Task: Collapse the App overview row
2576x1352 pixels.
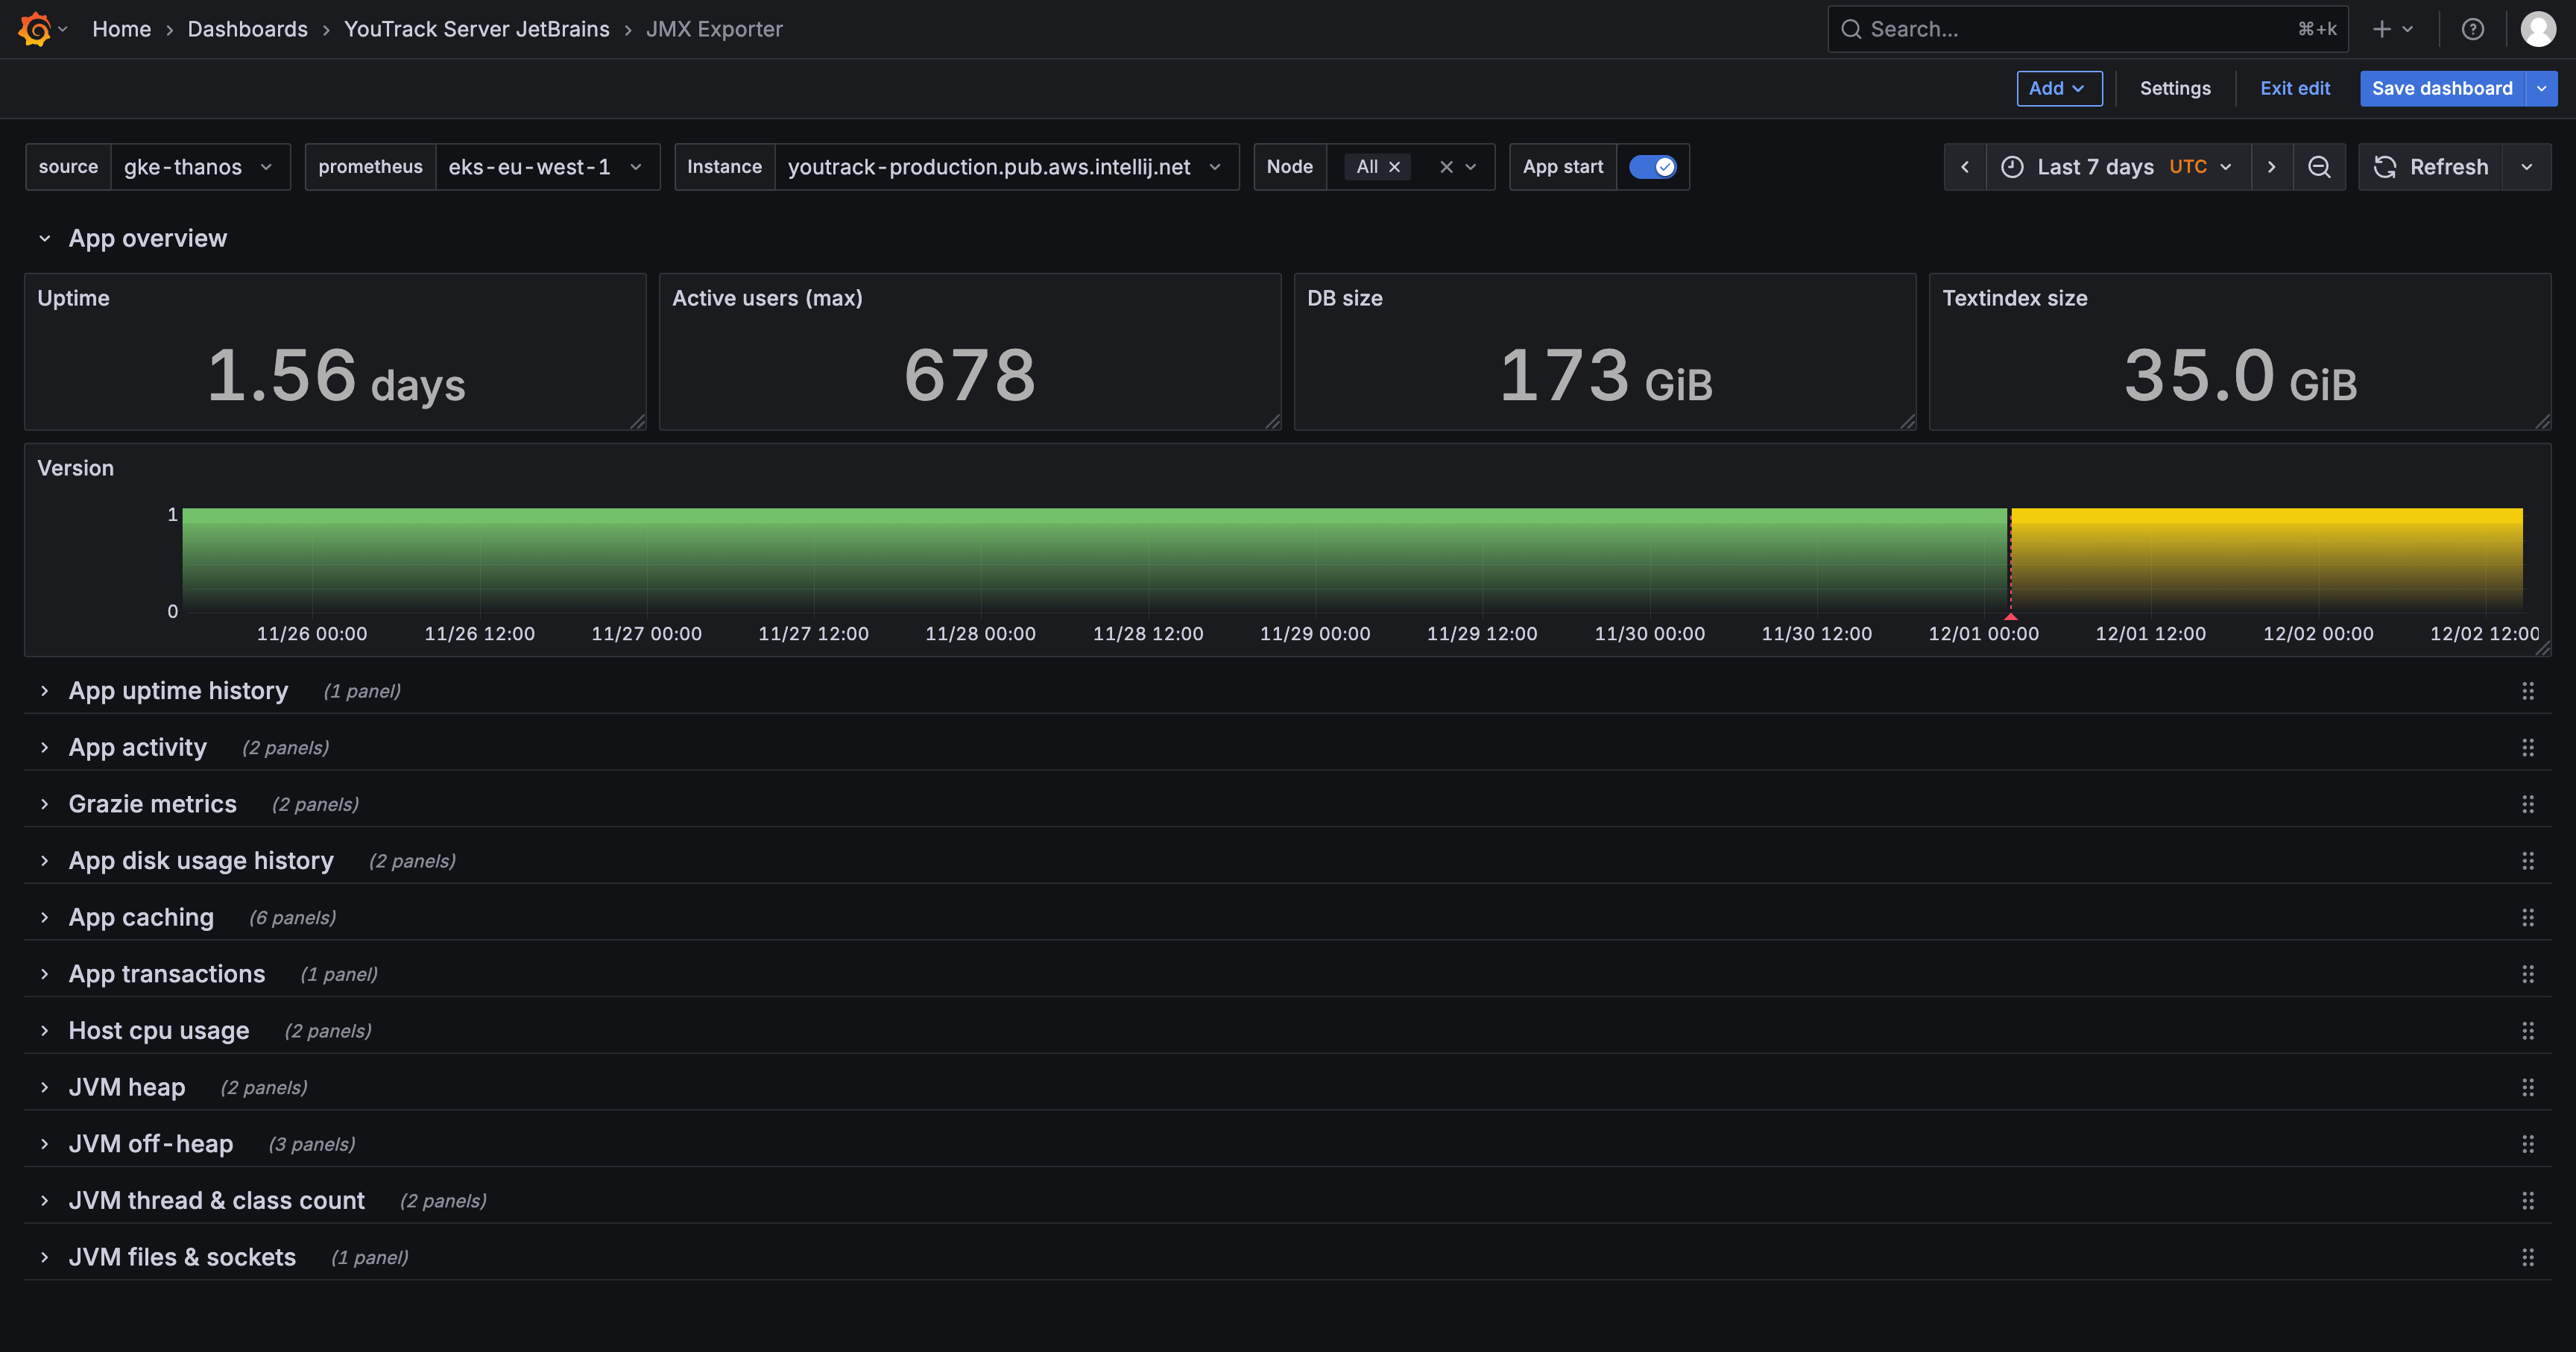Action: pos(44,238)
